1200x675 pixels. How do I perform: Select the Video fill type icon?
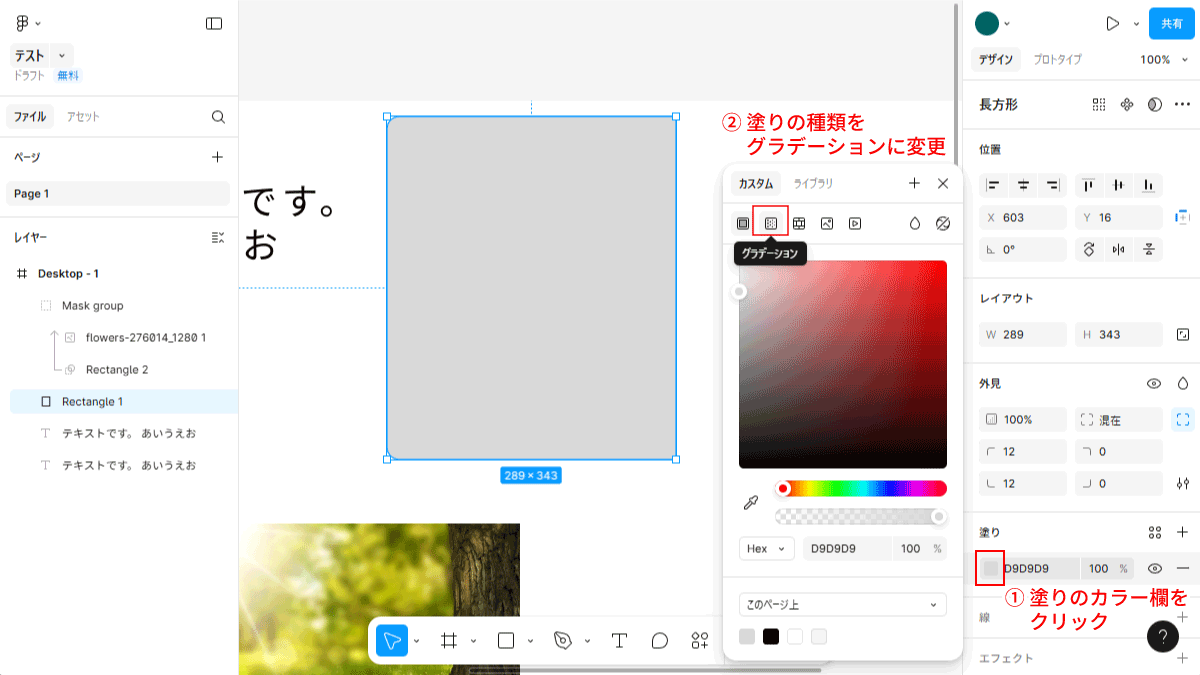pos(855,223)
